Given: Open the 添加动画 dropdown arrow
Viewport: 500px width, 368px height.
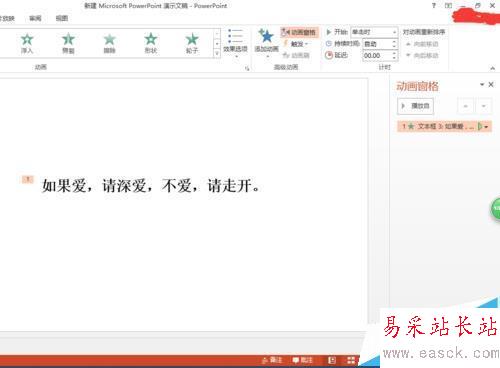Looking at the screenshot, I should coord(267,57).
